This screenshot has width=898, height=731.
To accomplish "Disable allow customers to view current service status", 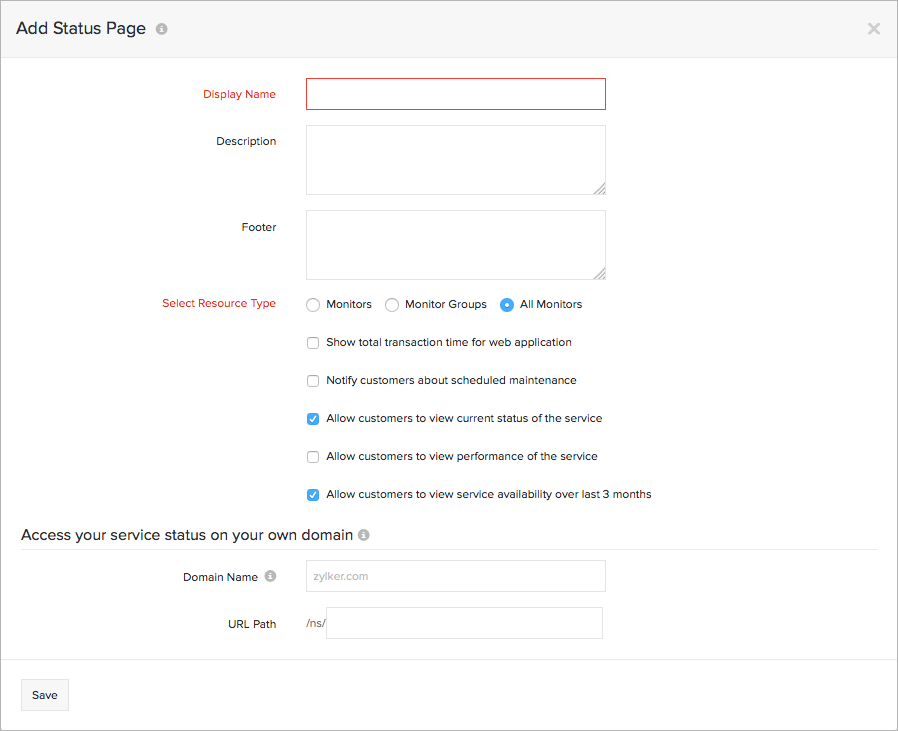I will pyautogui.click(x=313, y=418).
